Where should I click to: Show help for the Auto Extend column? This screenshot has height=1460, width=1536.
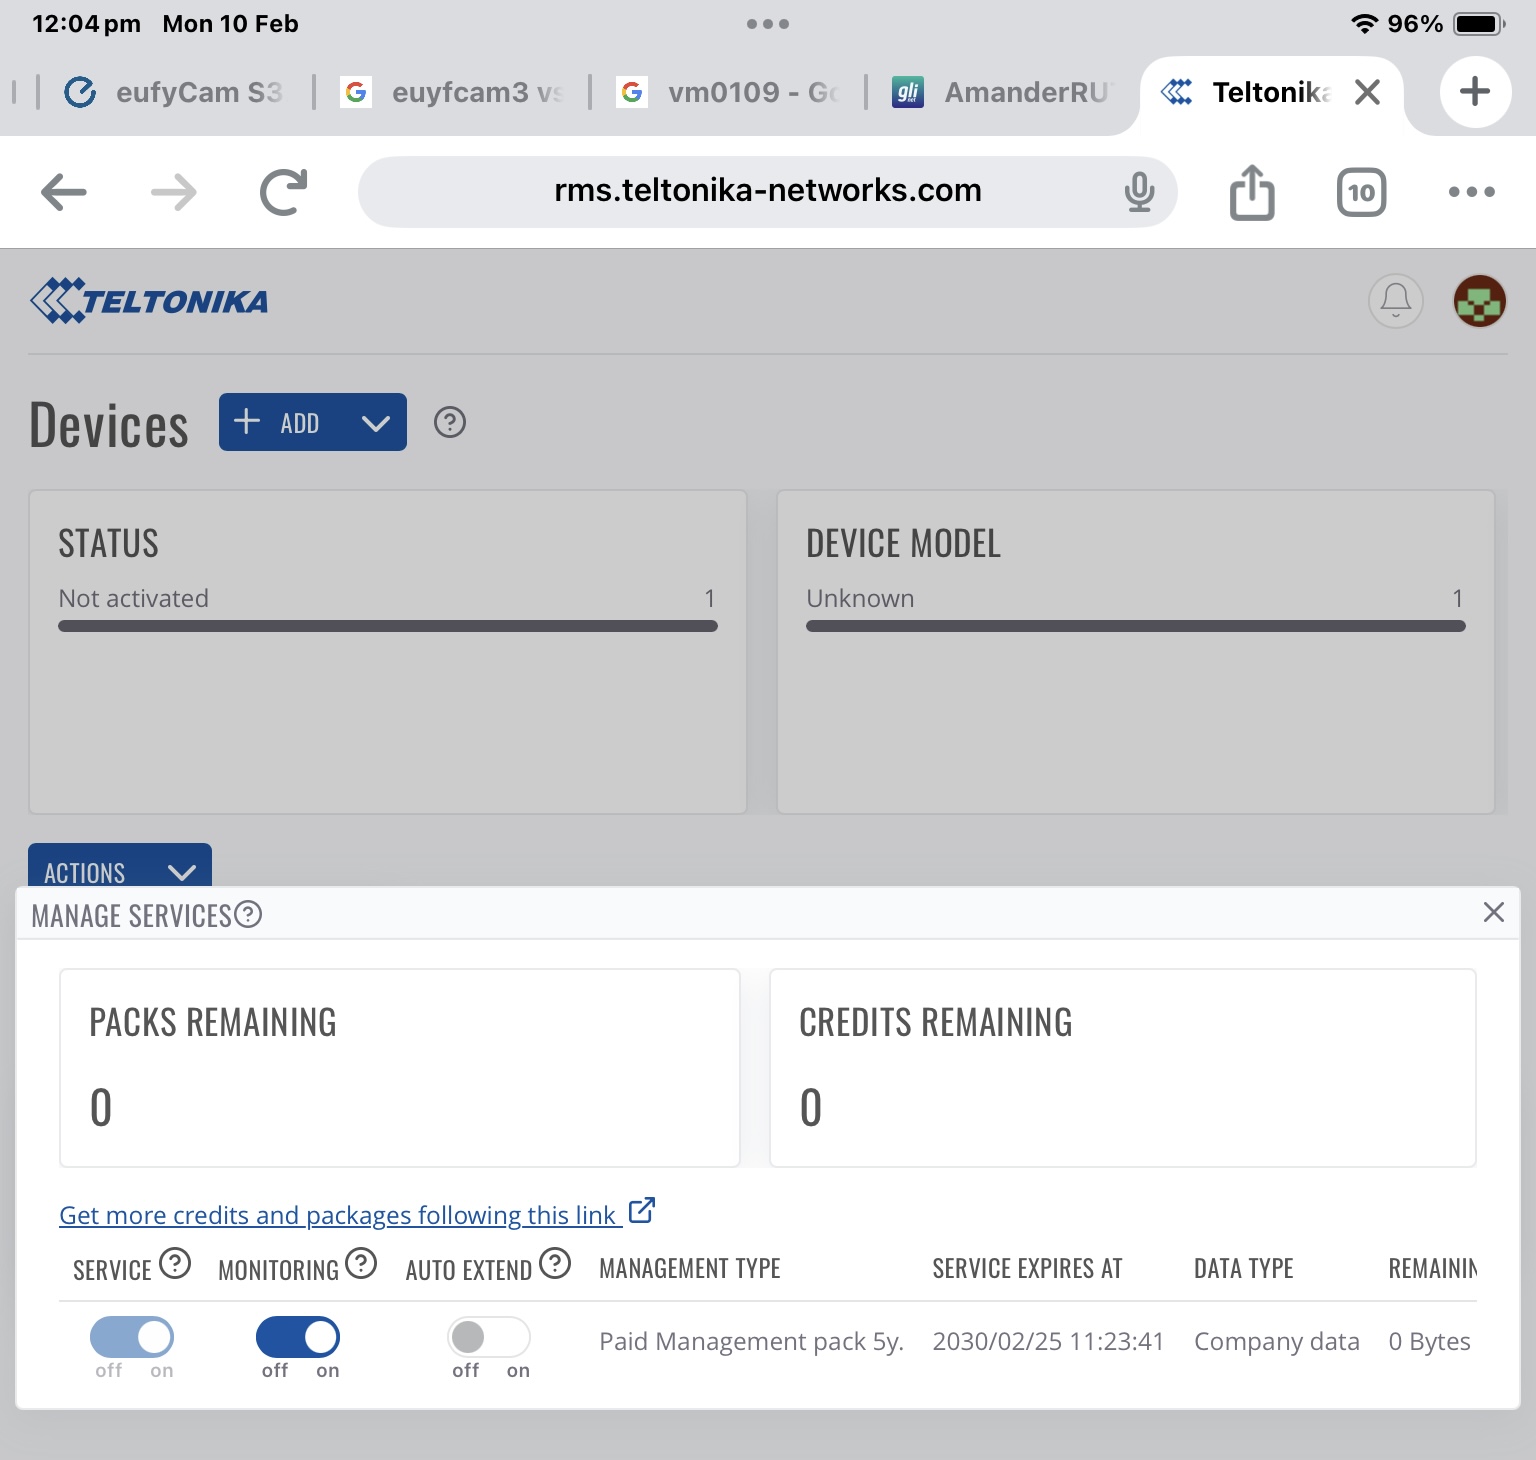click(x=555, y=1263)
